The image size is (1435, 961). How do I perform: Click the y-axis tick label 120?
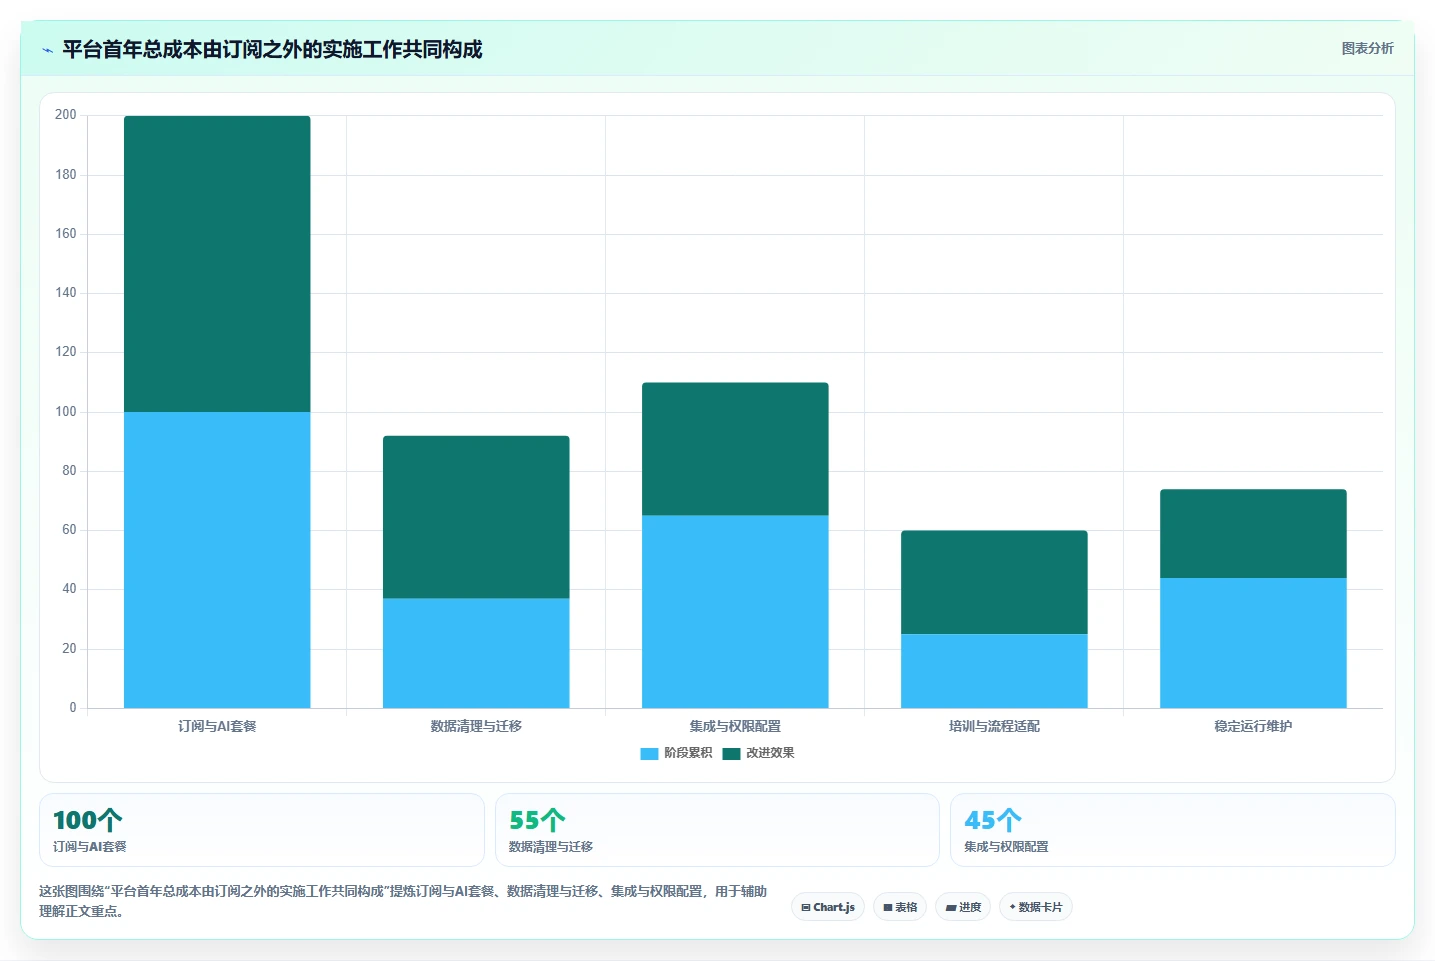coord(66,352)
